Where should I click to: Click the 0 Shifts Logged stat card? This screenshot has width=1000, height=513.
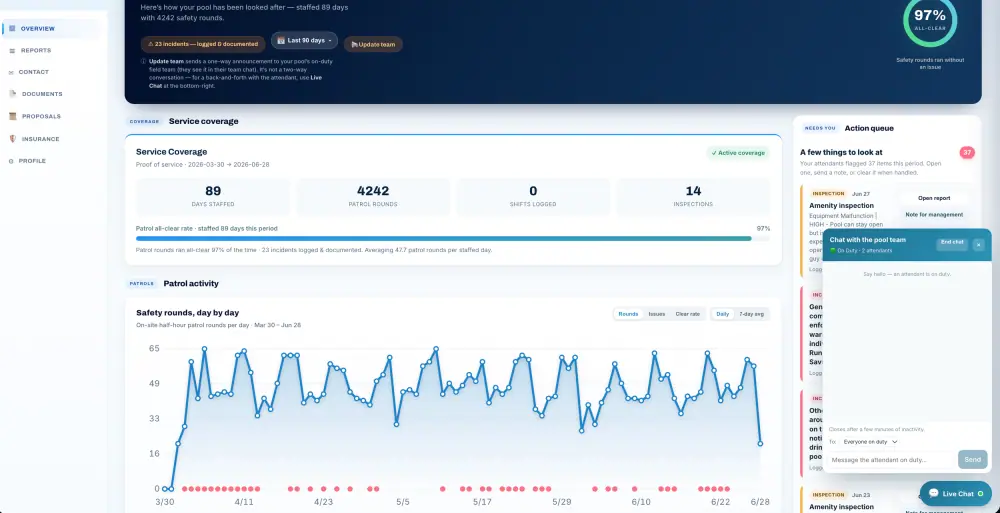[x=533, y=195]
